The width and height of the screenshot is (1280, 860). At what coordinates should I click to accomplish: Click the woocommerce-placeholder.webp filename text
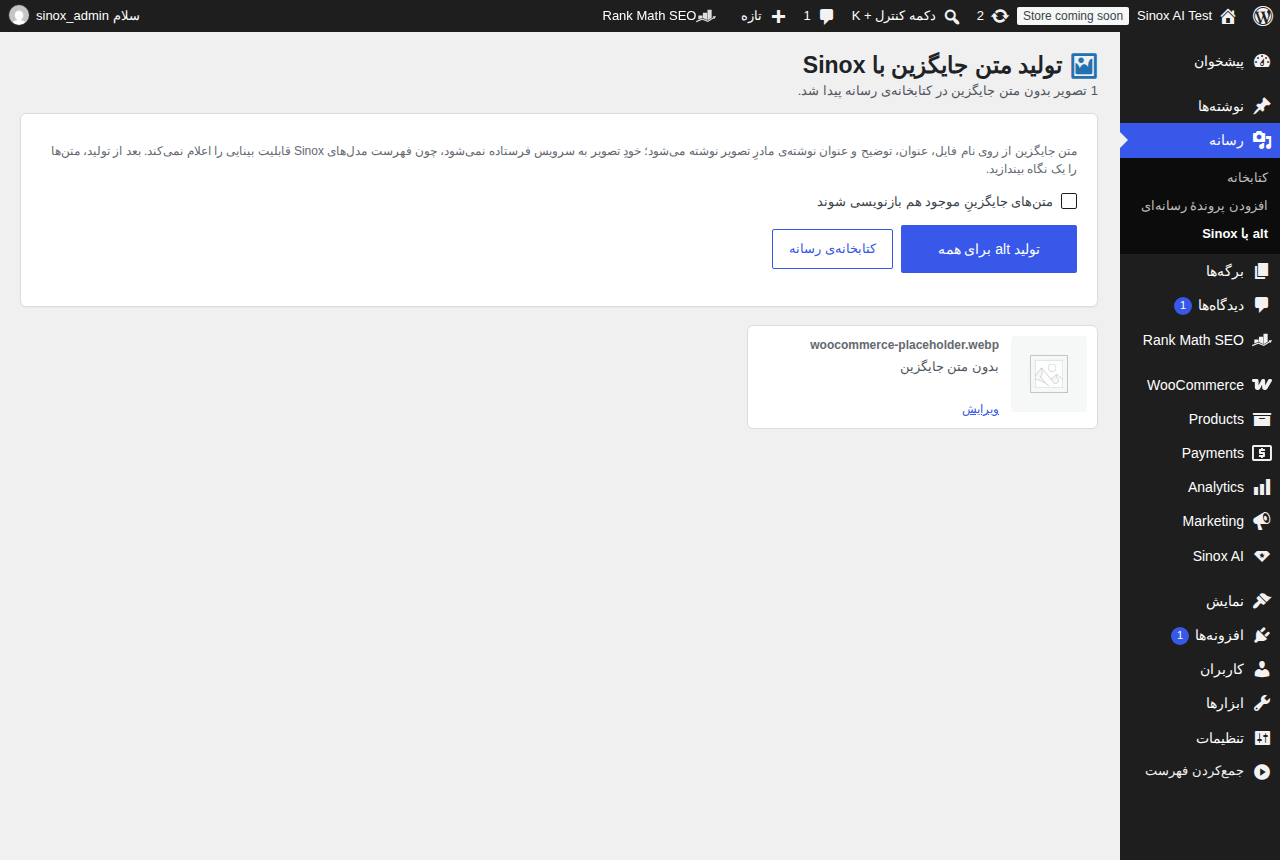click(904, 345)
